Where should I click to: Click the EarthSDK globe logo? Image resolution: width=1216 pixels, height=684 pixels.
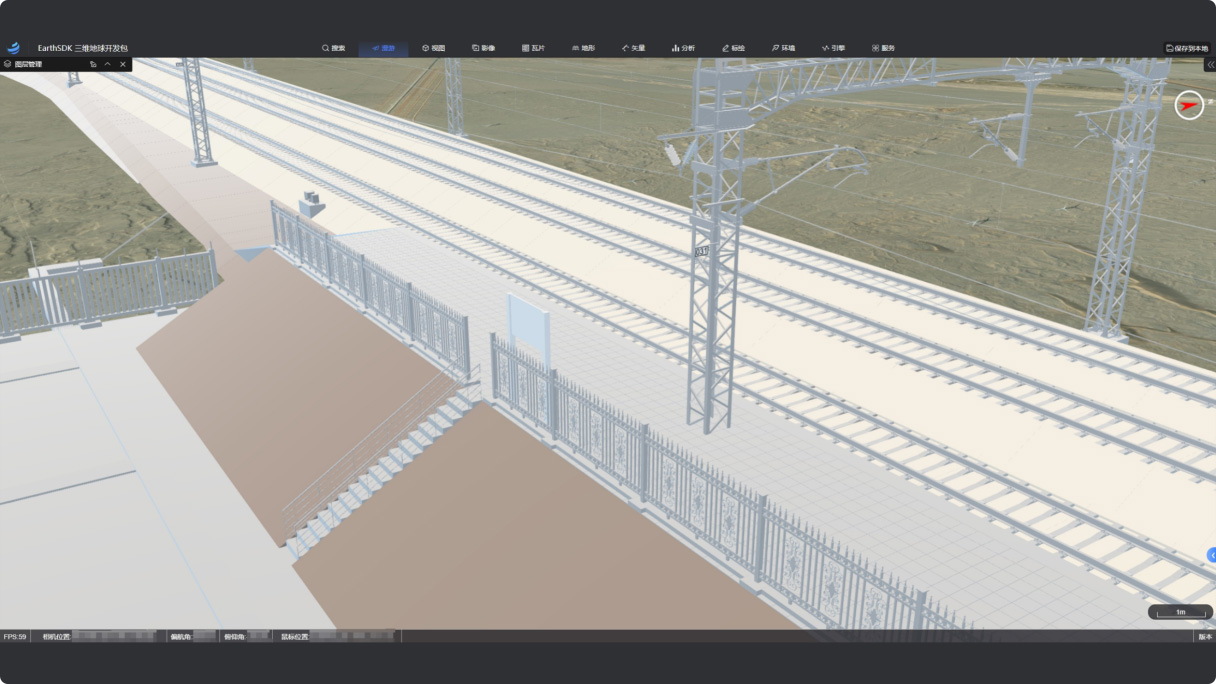[14, 48]
